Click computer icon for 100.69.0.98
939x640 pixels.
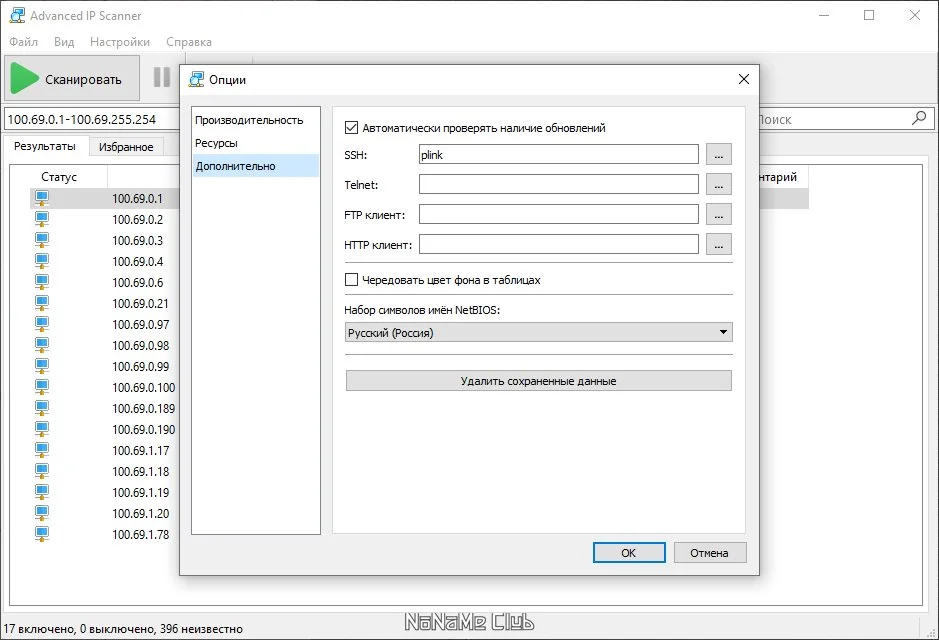(42, 345)
